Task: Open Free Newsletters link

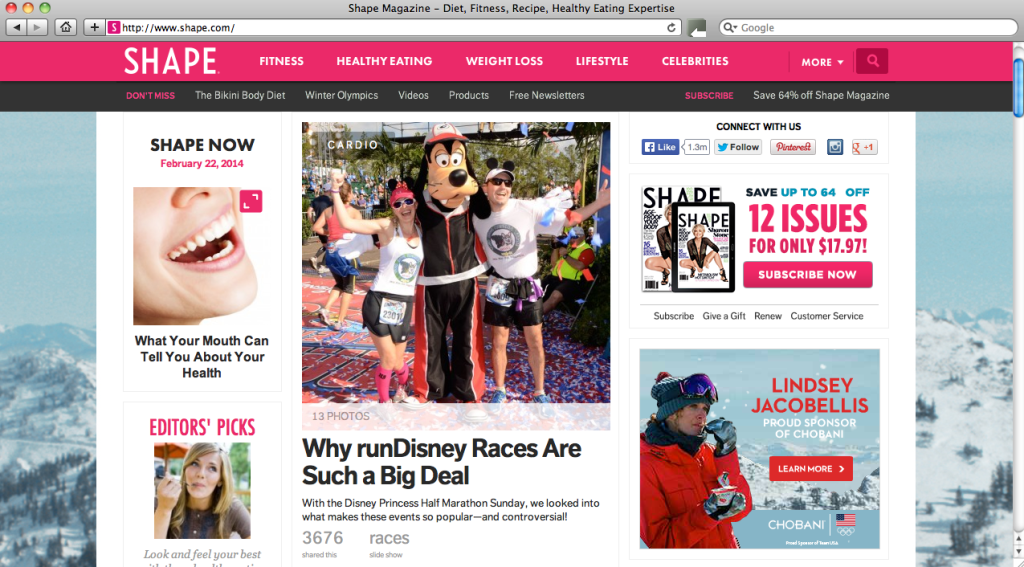Action: click(547, 95)
